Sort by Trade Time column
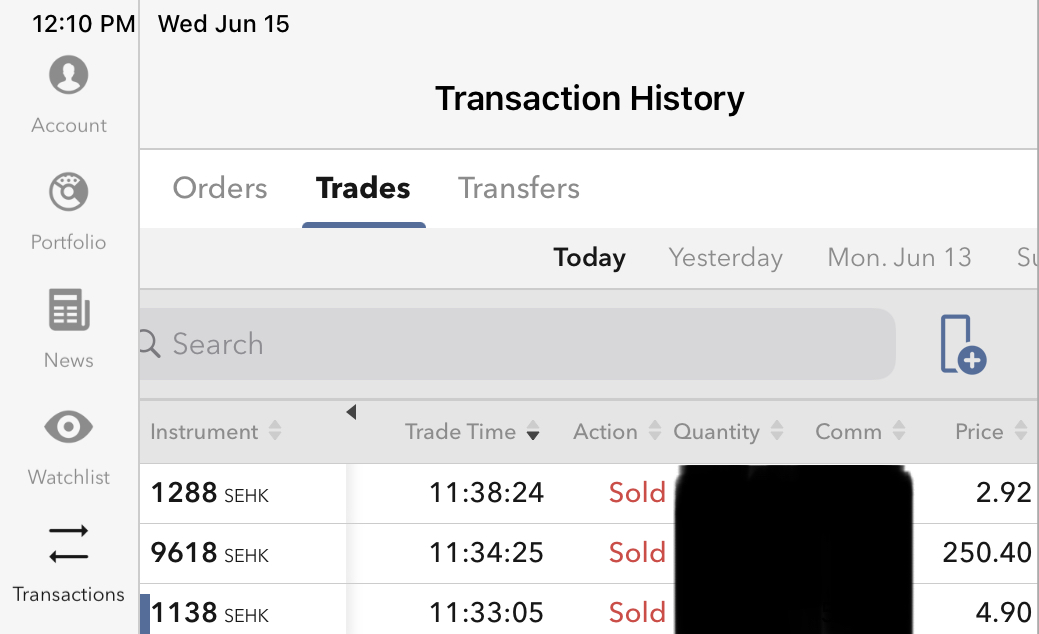Viewport: 1039px width, 634px height. coord(472,432)
